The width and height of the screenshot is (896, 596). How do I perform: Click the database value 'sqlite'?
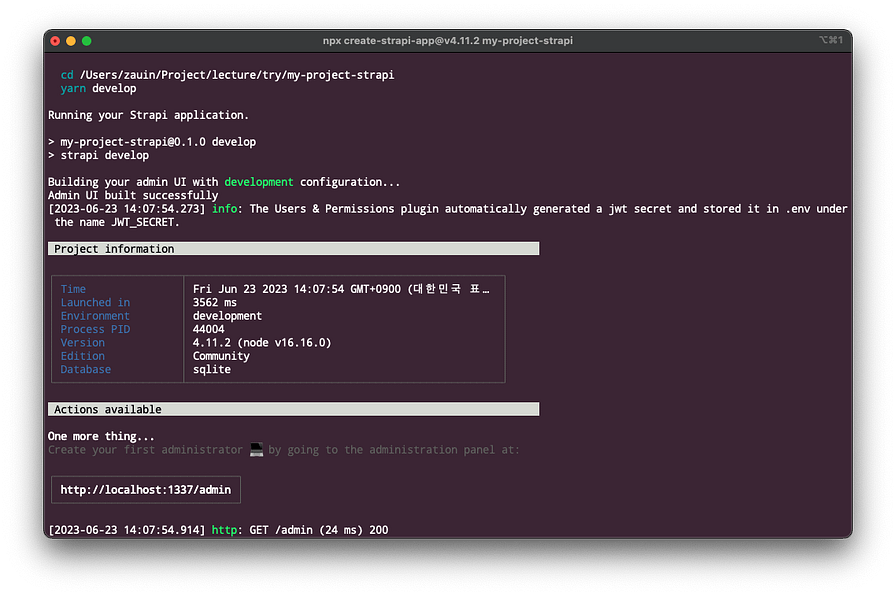click(212, 370)
